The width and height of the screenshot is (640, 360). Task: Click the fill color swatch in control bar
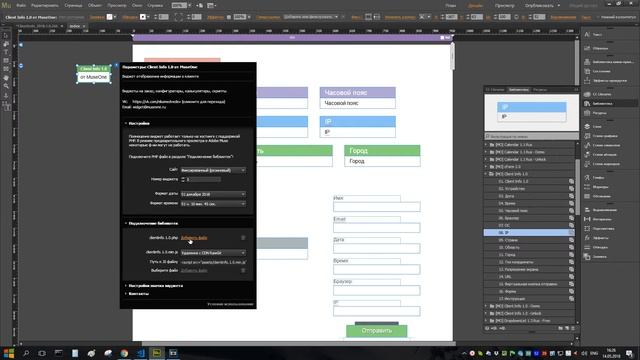109,17
